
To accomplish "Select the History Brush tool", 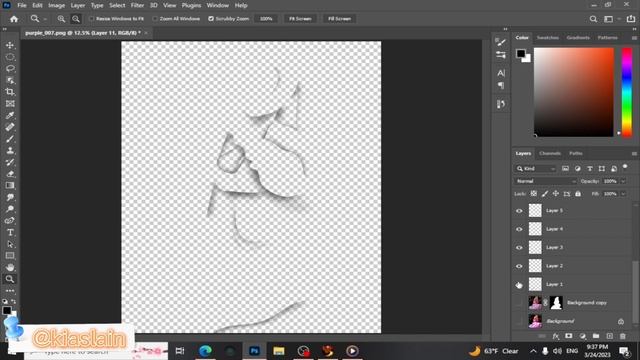I will tap(10, 162).
